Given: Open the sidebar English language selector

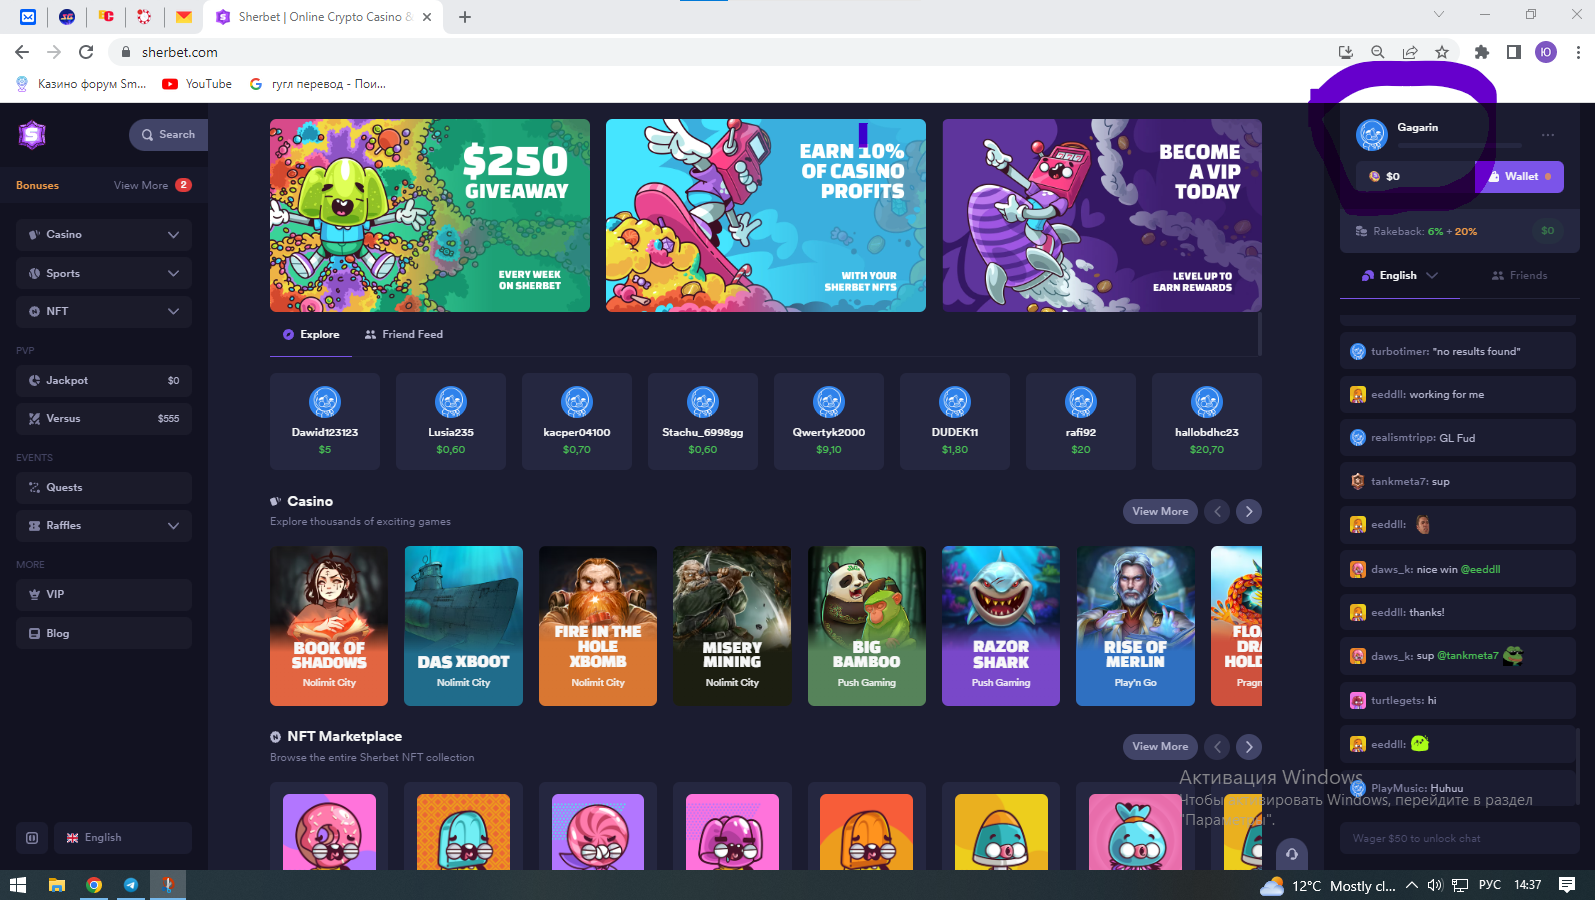Looking at the screenshot, I should point(123,838).
